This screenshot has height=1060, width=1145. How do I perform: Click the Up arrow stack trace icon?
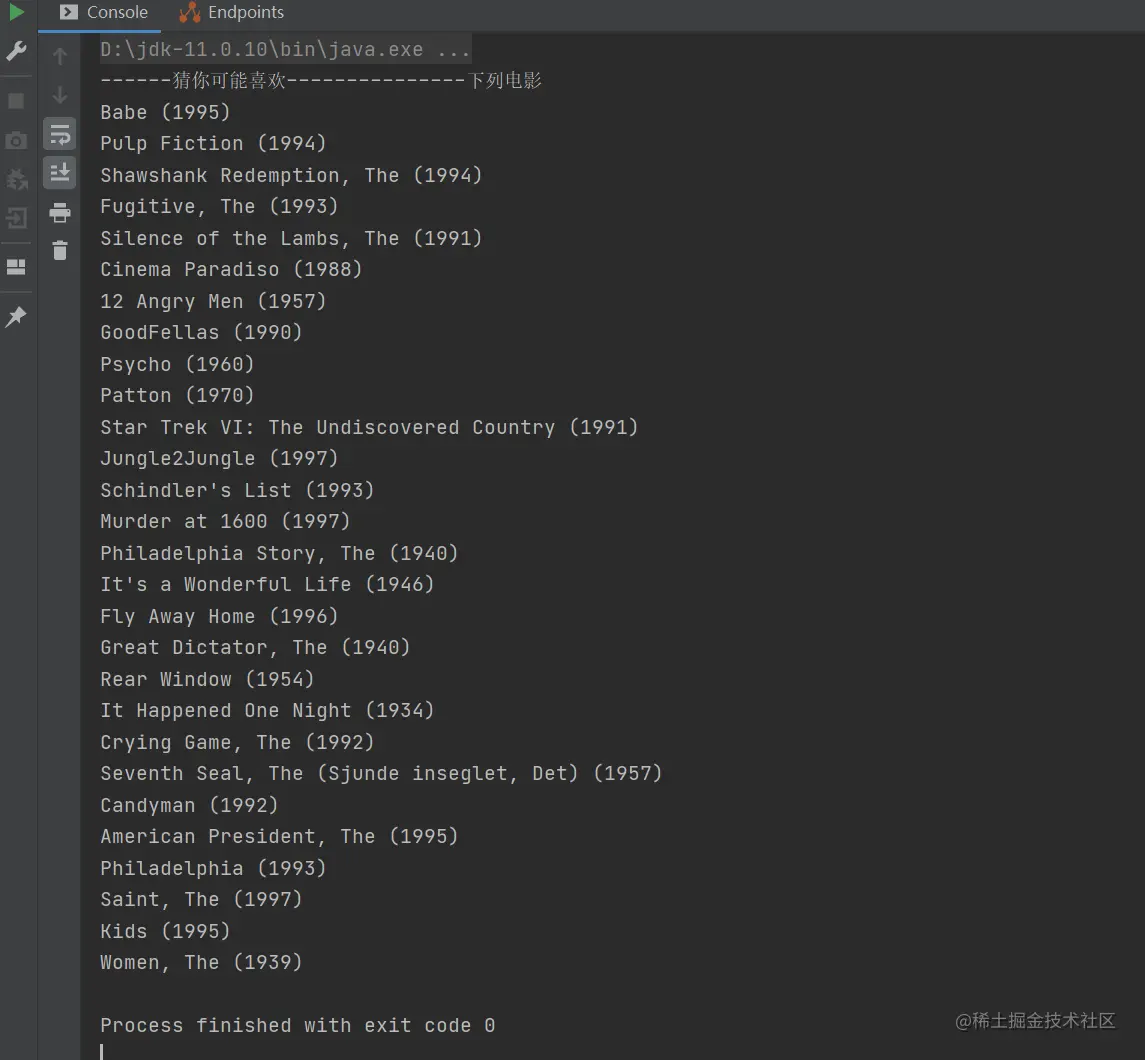[x=60, y=55]
